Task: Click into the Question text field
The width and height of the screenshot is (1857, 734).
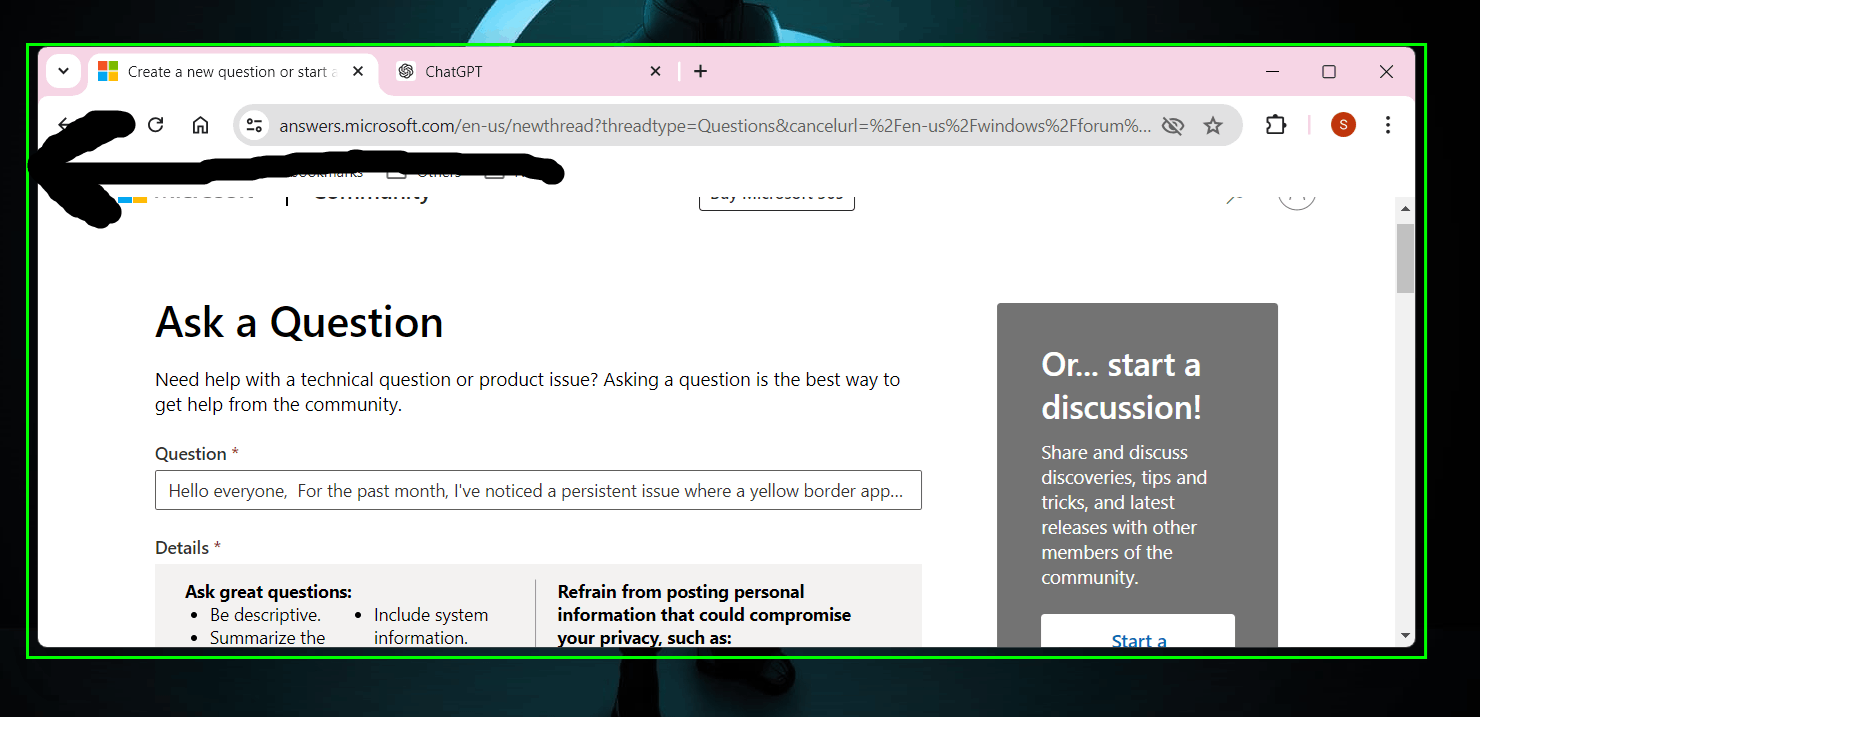Action: pos(538,490)
